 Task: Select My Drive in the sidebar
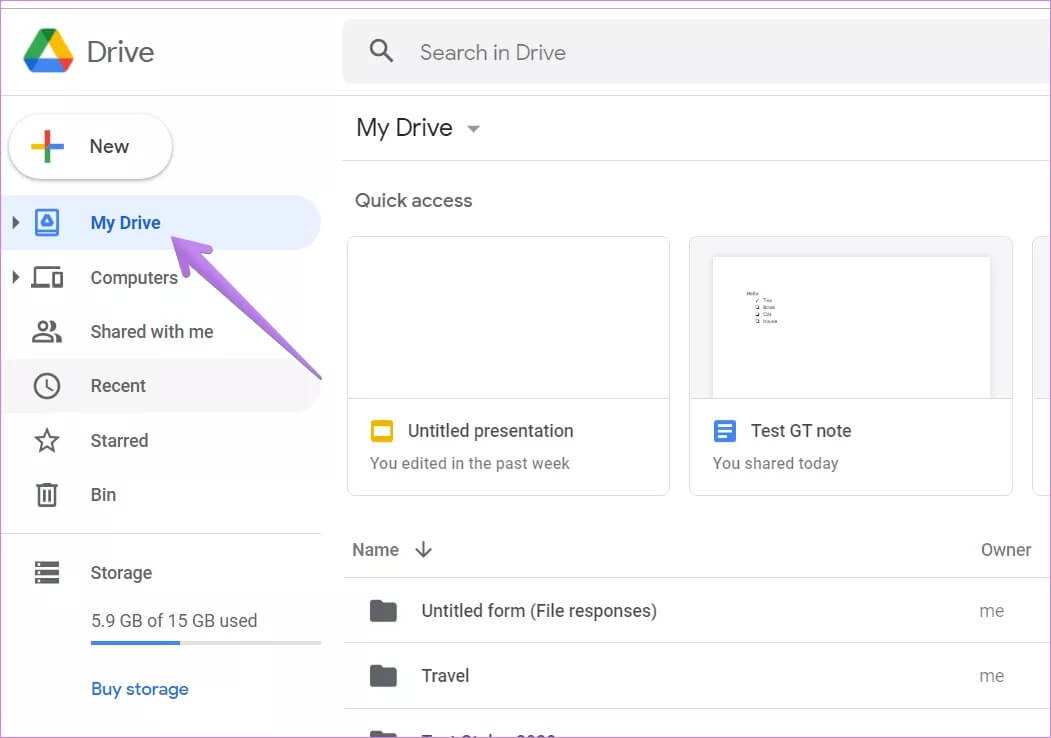125,223
